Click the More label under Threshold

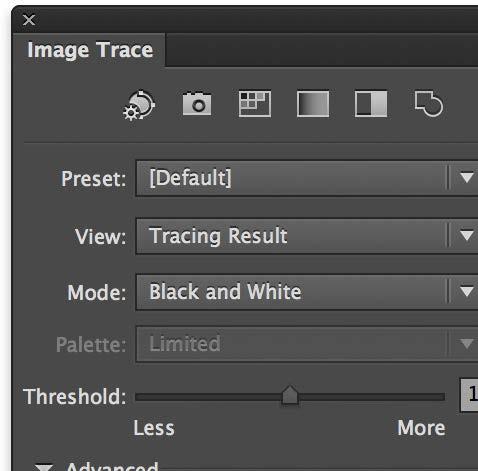tap(421, 428)
